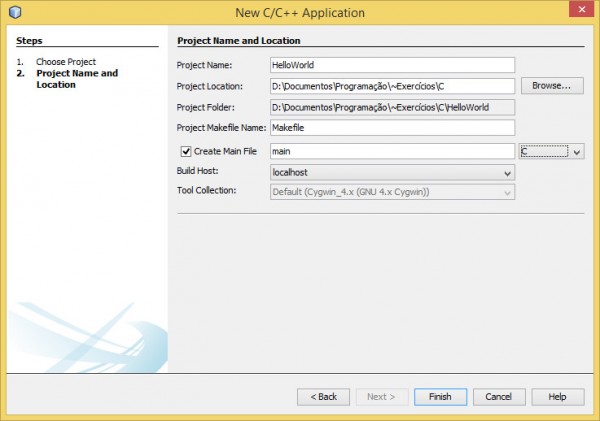Select step 1 Choose Project
This screenshot has width=600, height=421.
point(66,62)
